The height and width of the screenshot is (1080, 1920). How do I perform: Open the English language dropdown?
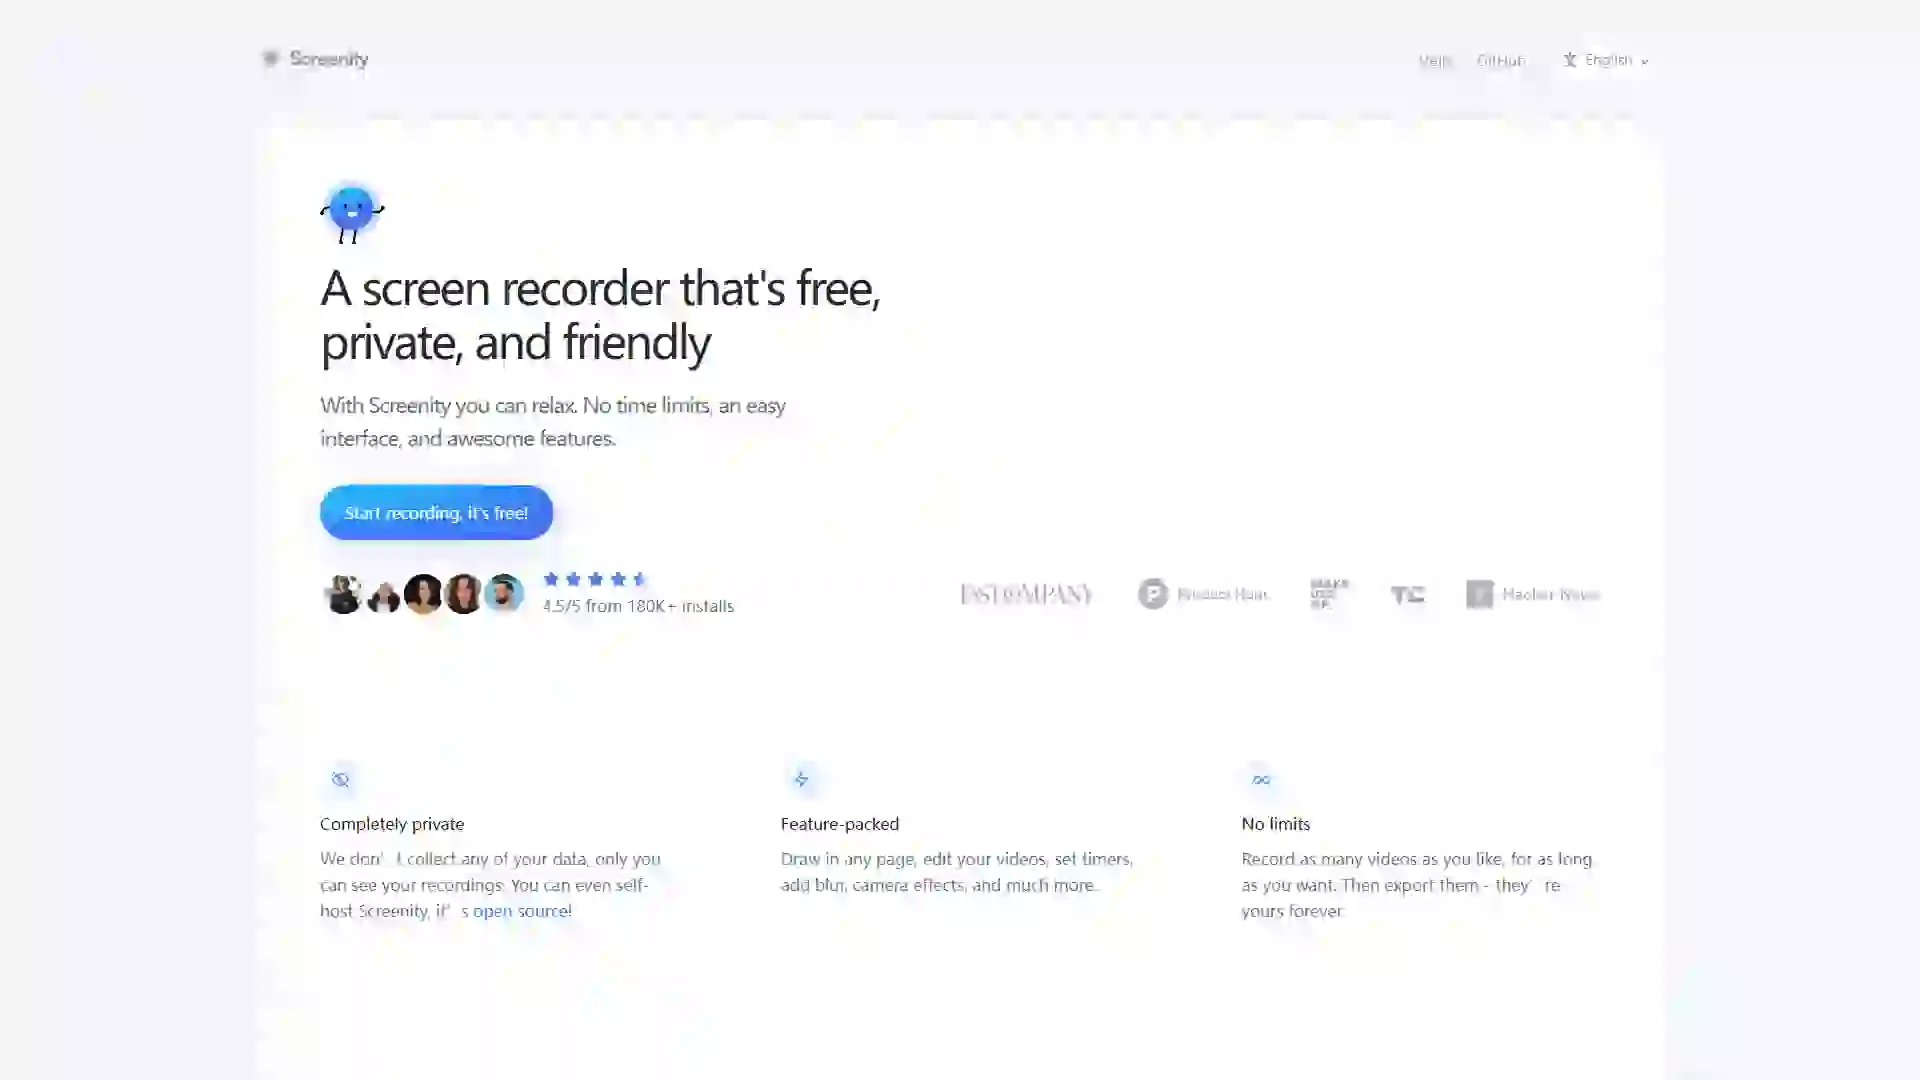1606,60
